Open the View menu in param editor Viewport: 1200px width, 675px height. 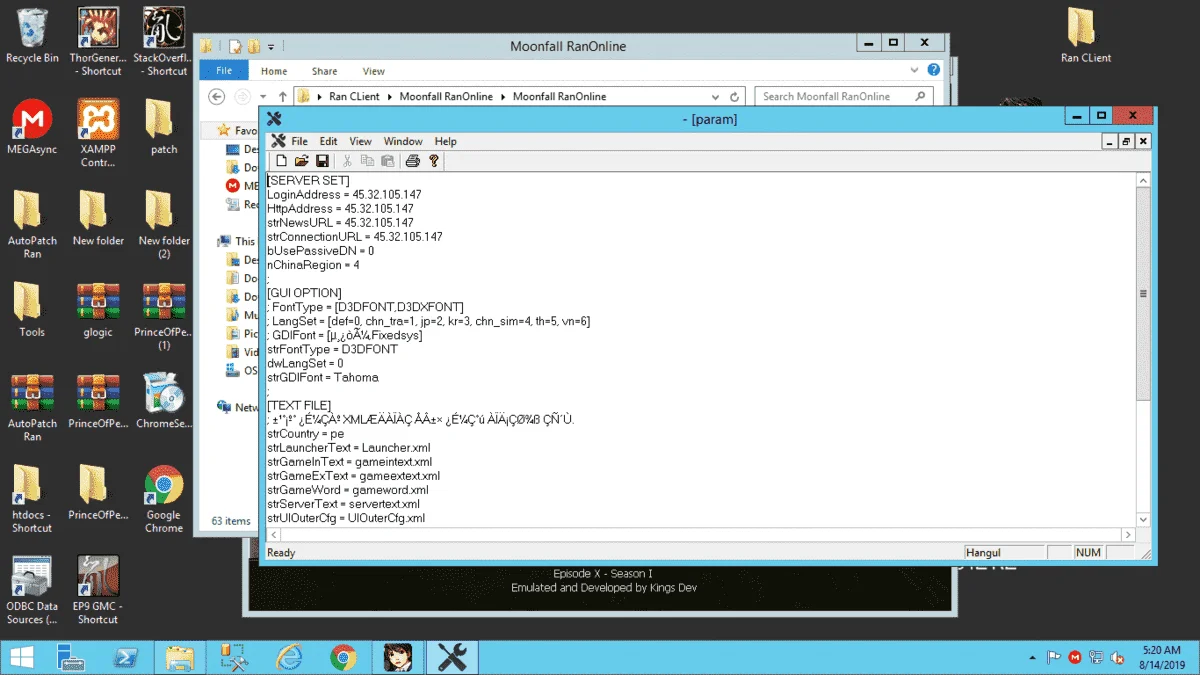[x=360, y=141]
